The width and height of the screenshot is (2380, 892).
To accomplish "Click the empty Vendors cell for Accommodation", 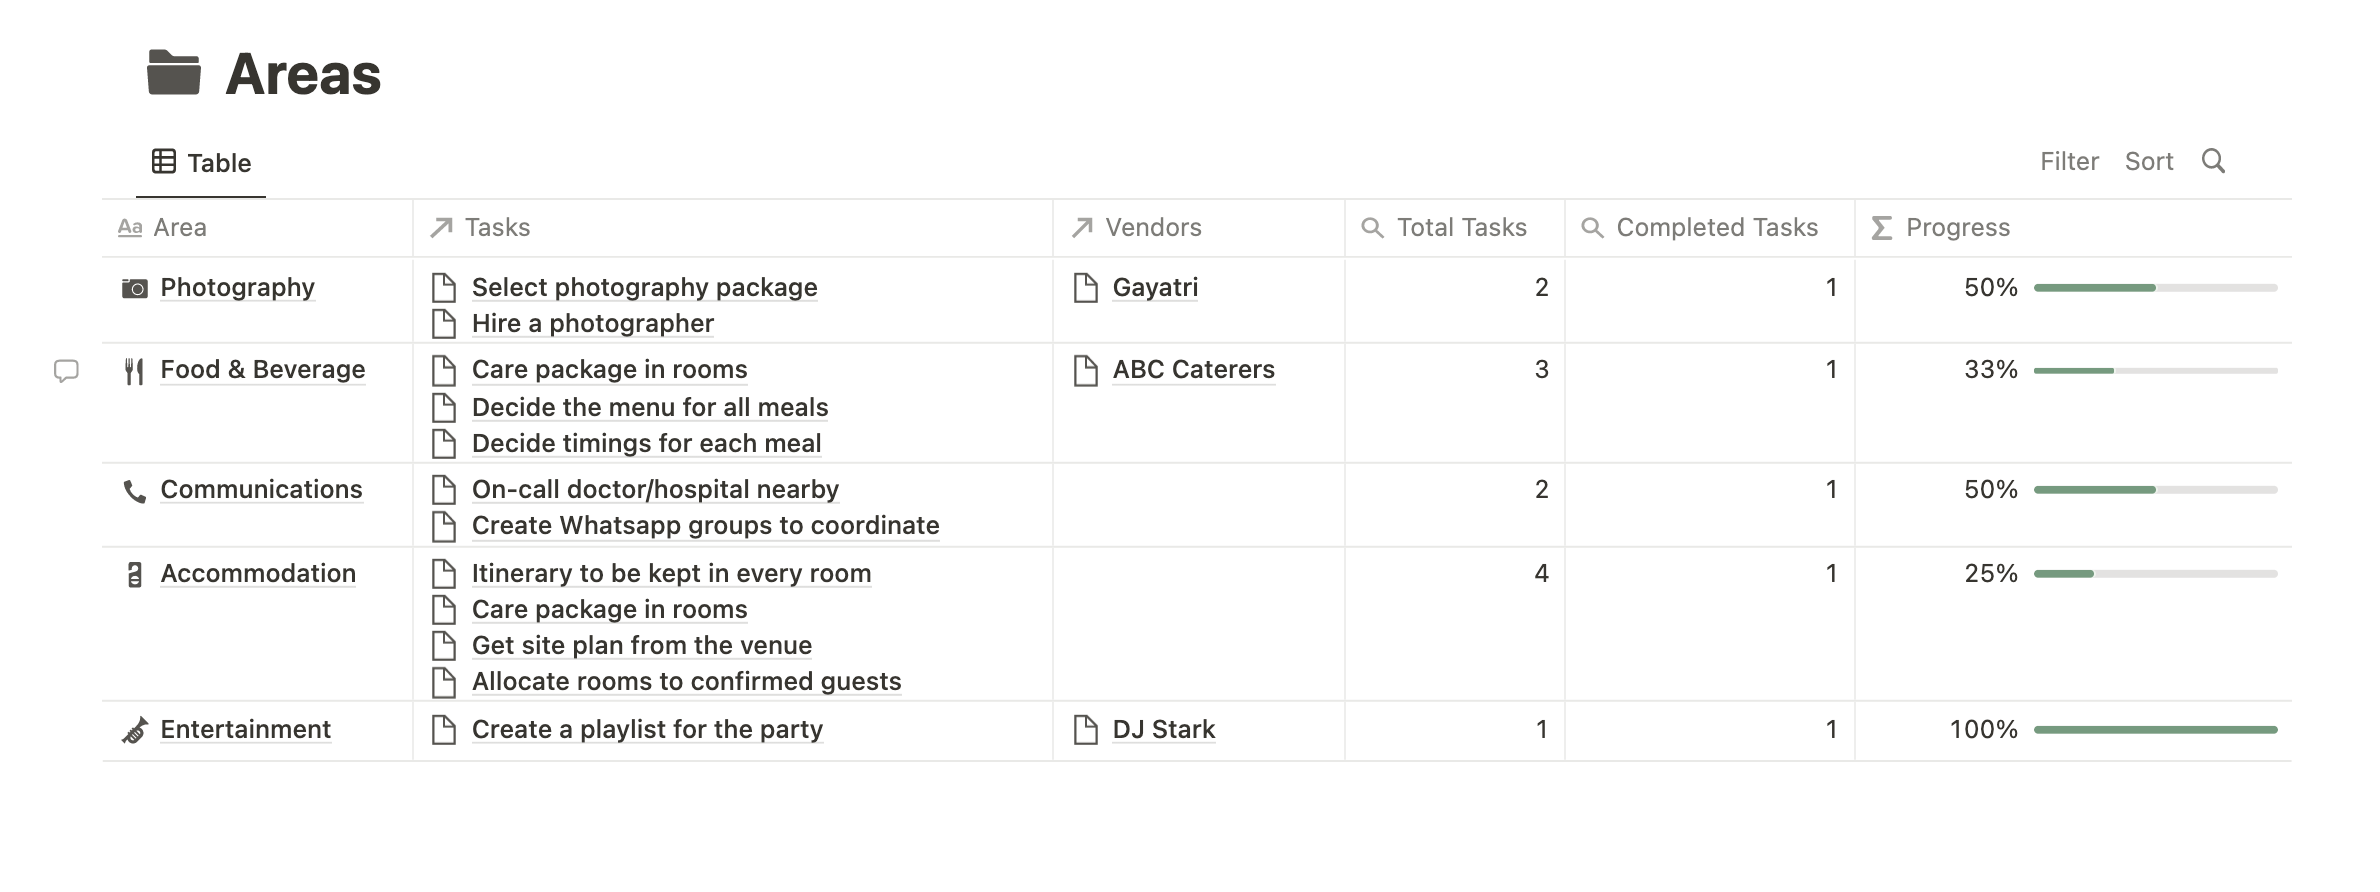I will [x=1199, y=624].
